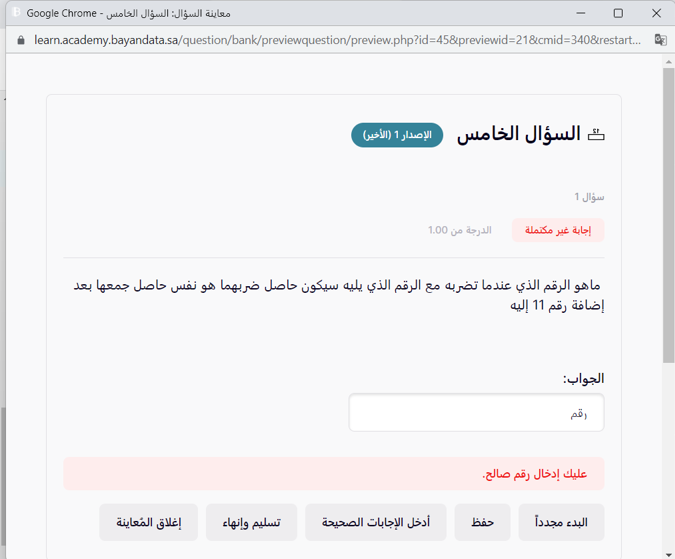Screen dimensions: 675x559
Task: Click the page icon in the title bar
Action: 16,13
